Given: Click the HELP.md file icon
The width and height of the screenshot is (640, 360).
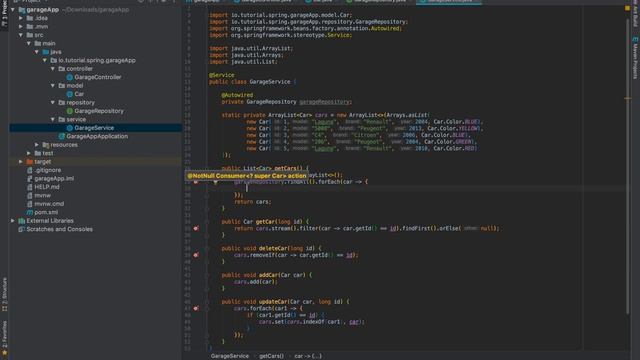Looking at the screenshot, I should pyautogui.click(x=30, y=187).
